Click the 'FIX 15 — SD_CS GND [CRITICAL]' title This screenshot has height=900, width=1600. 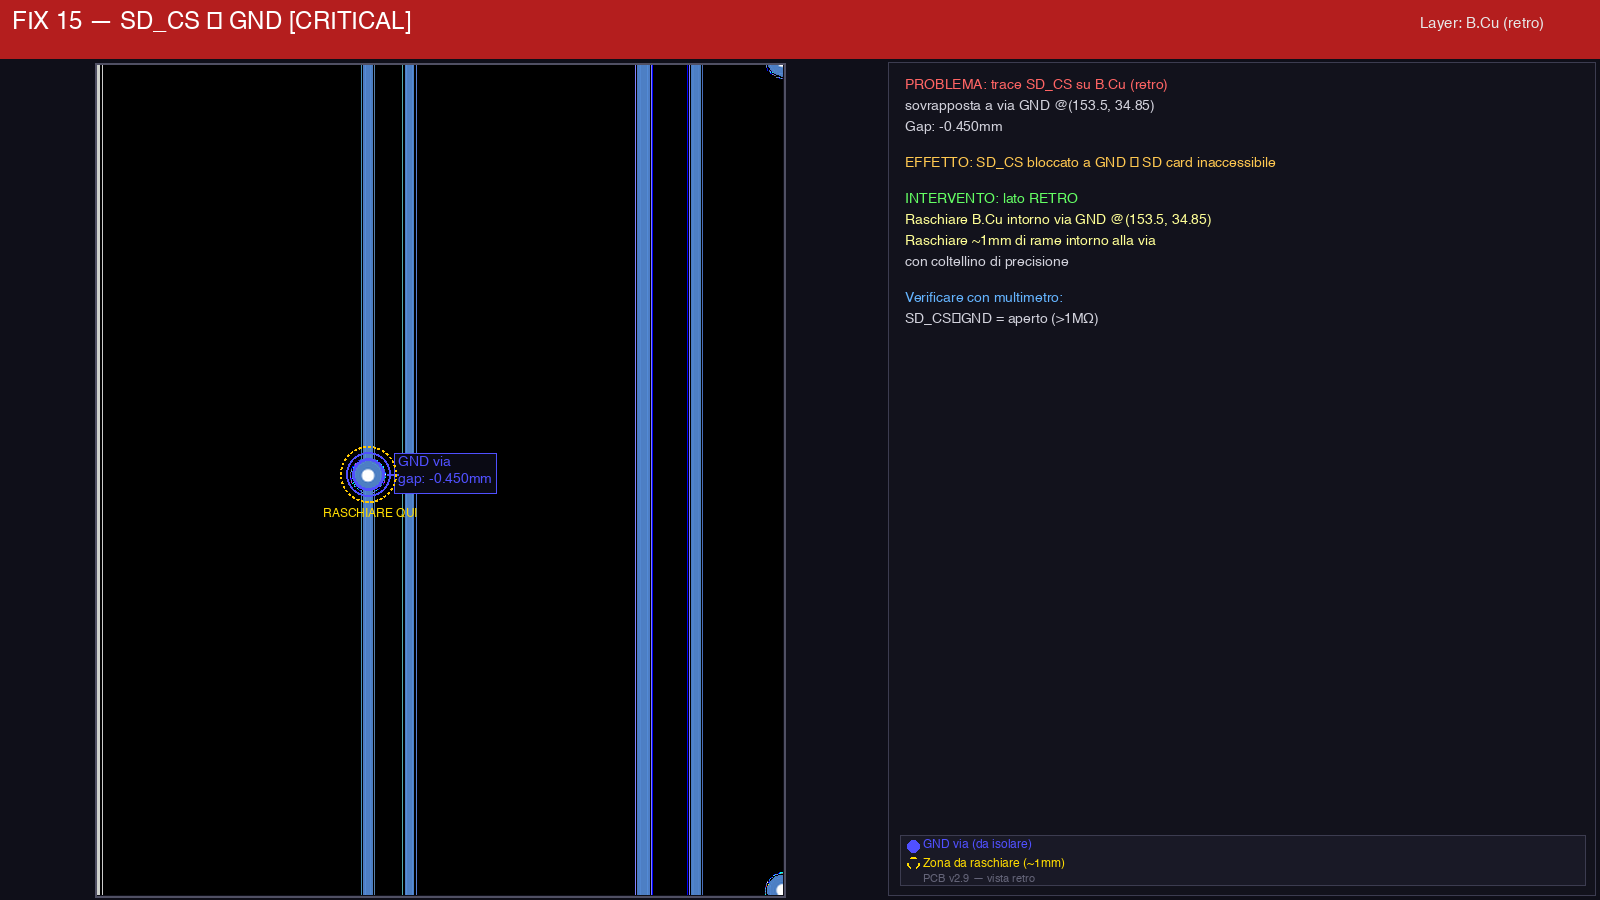212,21
